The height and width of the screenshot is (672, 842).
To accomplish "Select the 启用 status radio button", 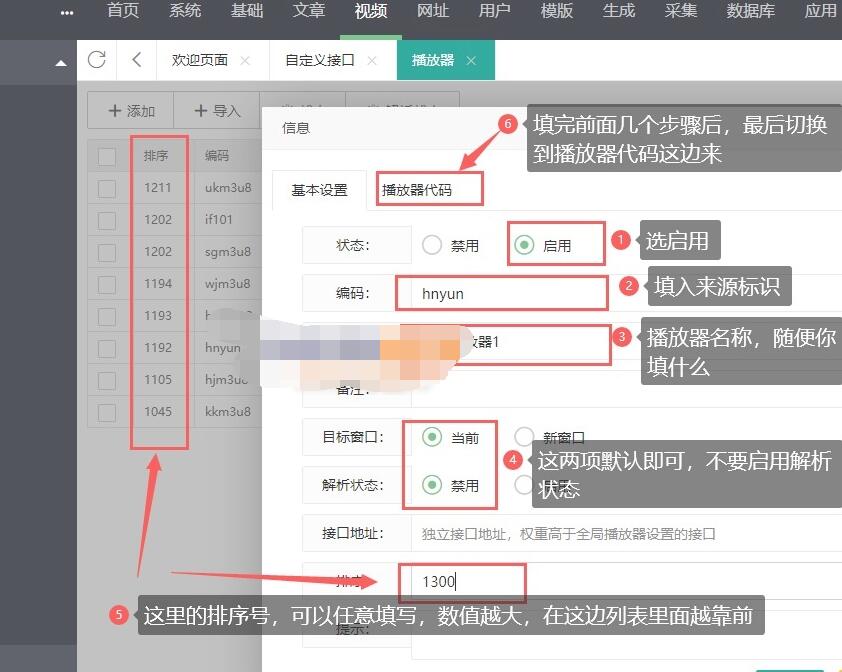I will (x=523, y=245).
